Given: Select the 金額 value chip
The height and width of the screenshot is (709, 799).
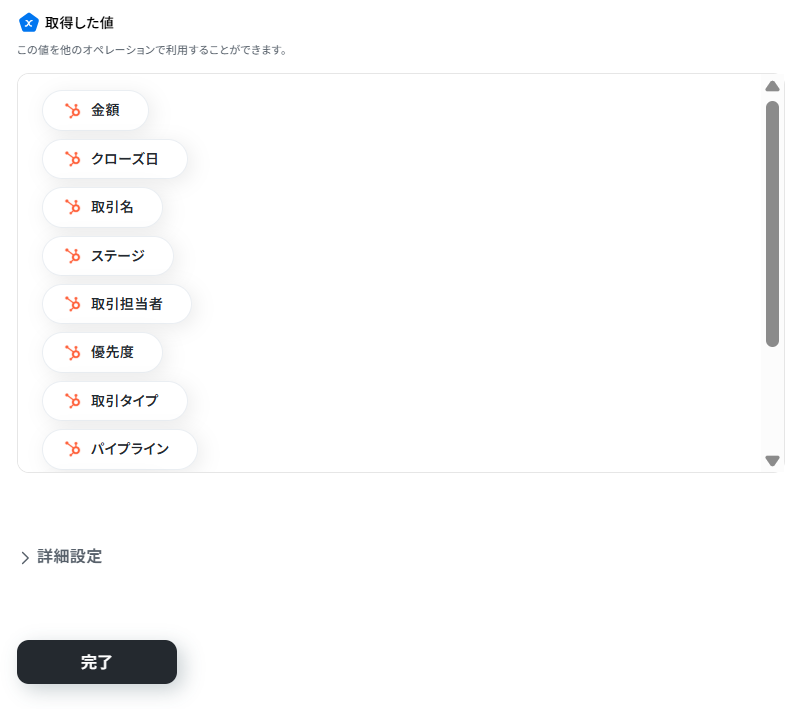Looking at the screenshot, I should point(95,110).
